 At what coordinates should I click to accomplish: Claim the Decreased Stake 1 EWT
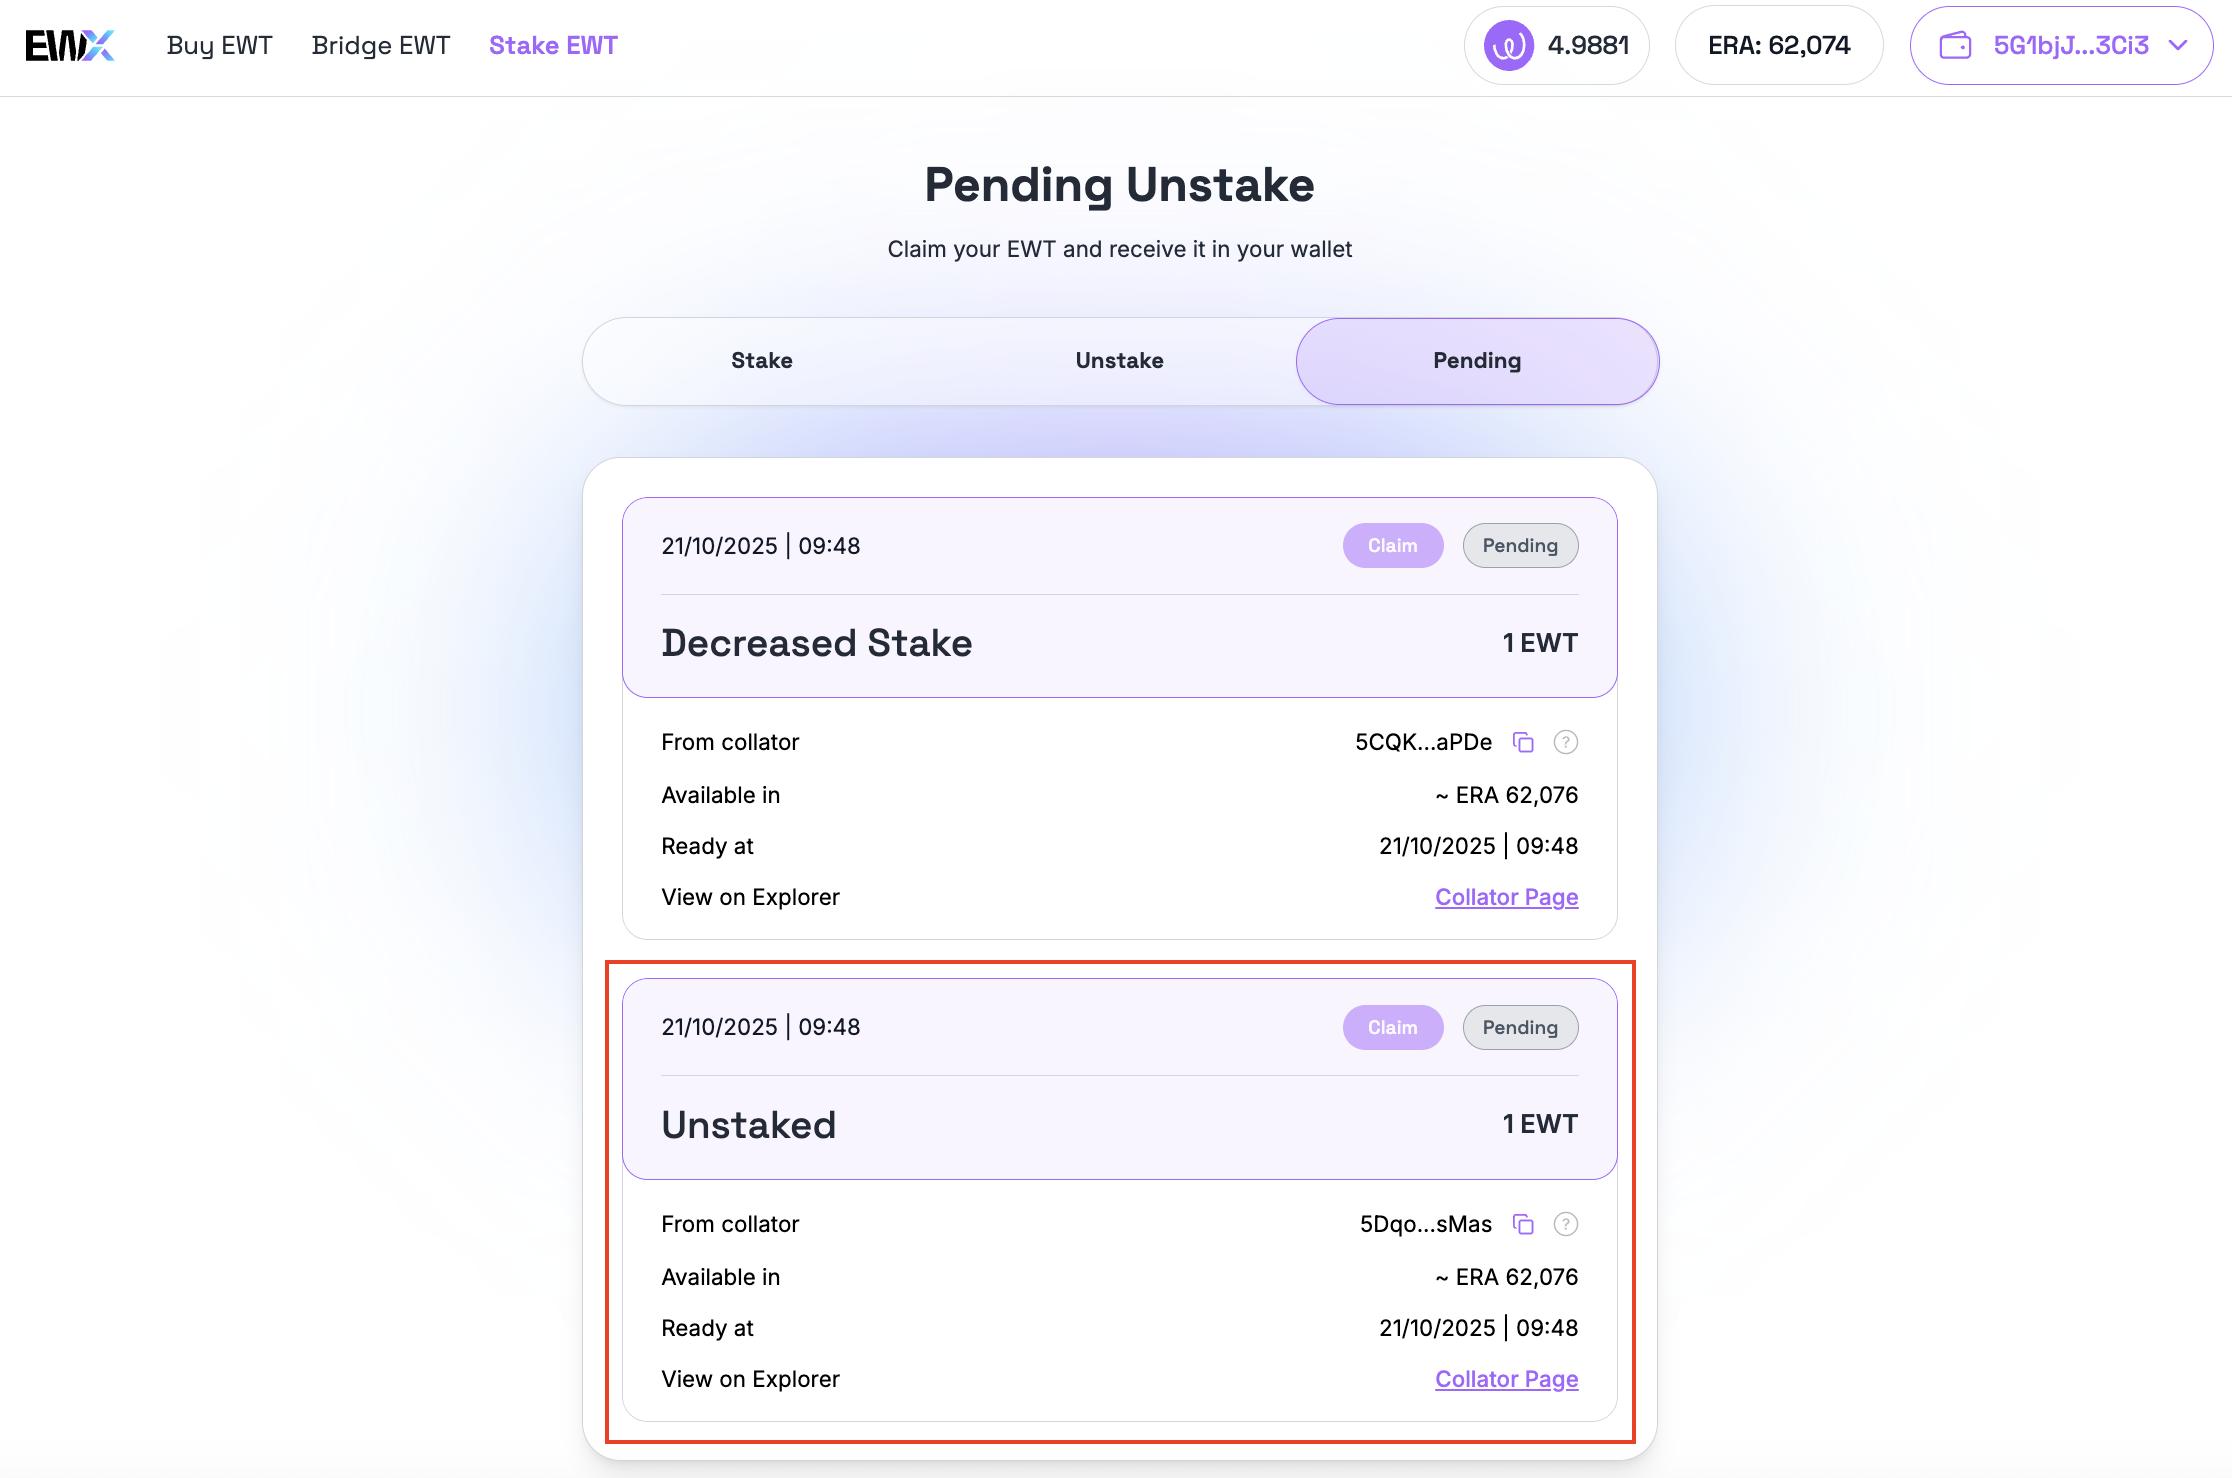pos(1392,546)
